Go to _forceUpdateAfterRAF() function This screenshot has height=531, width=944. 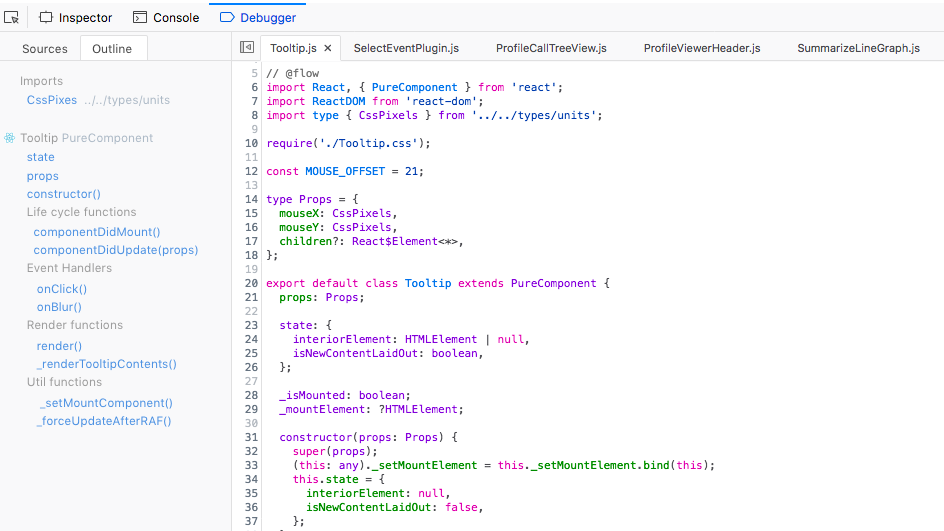[104, 421]
